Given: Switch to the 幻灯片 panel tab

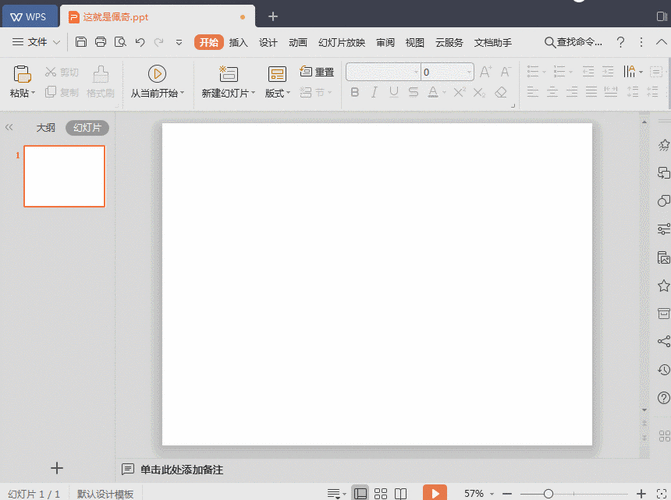Looking at the screenshot, I should [87, 128].
